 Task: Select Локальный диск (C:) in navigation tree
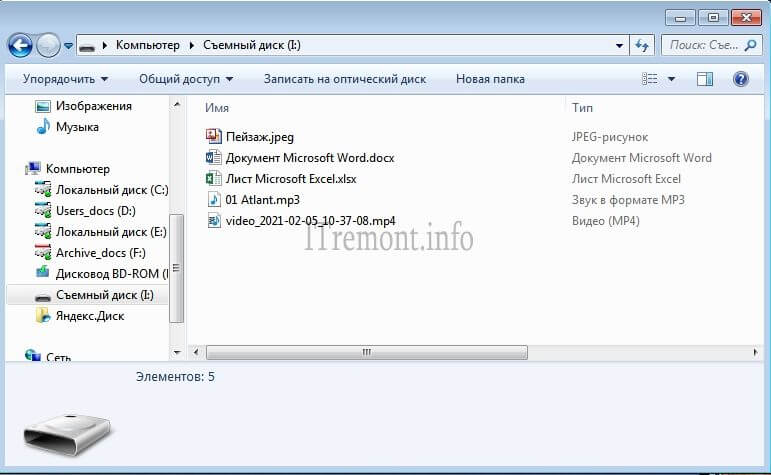click(111, 190)
